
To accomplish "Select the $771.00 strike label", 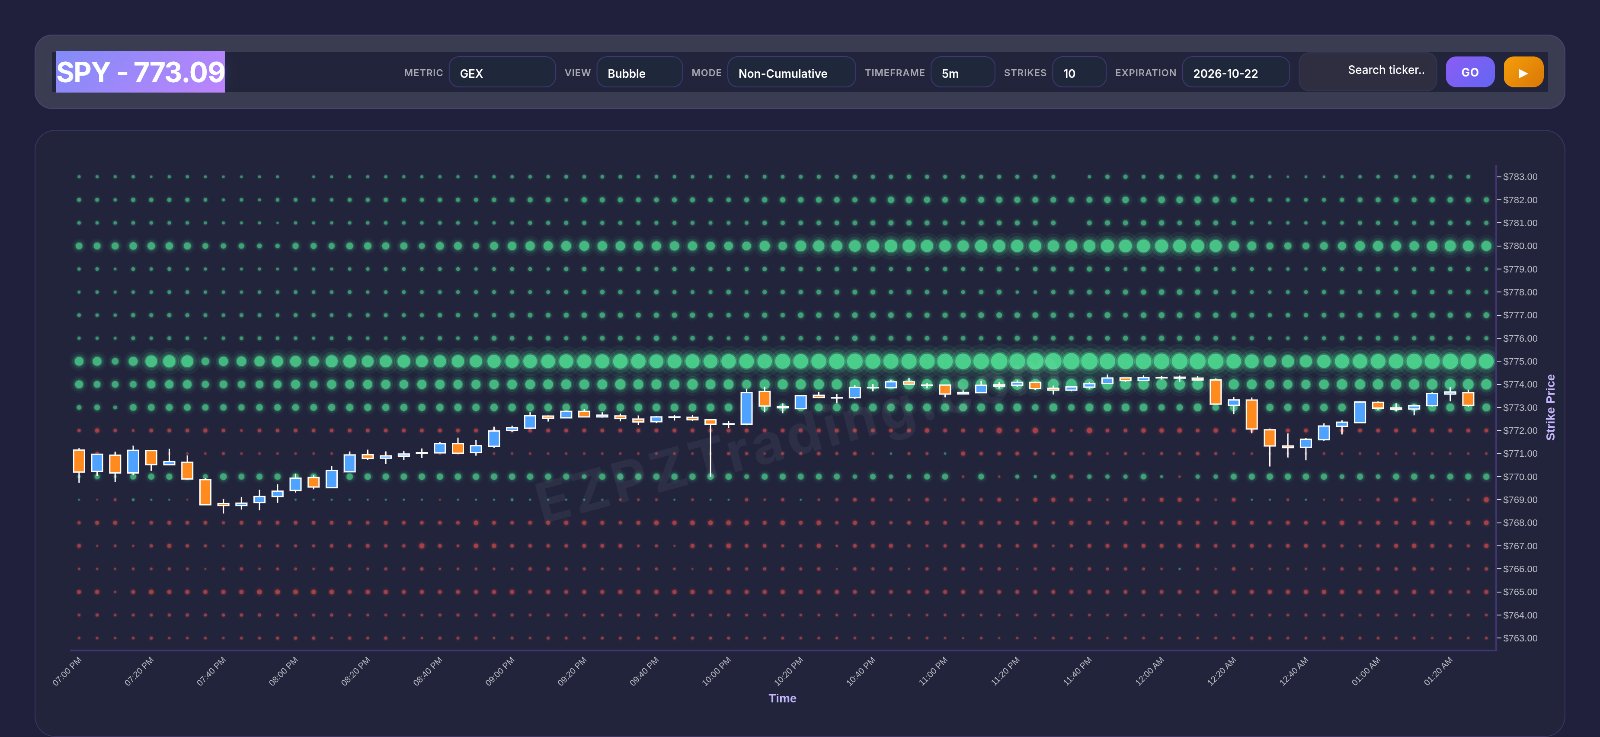I will (1520, 453).
